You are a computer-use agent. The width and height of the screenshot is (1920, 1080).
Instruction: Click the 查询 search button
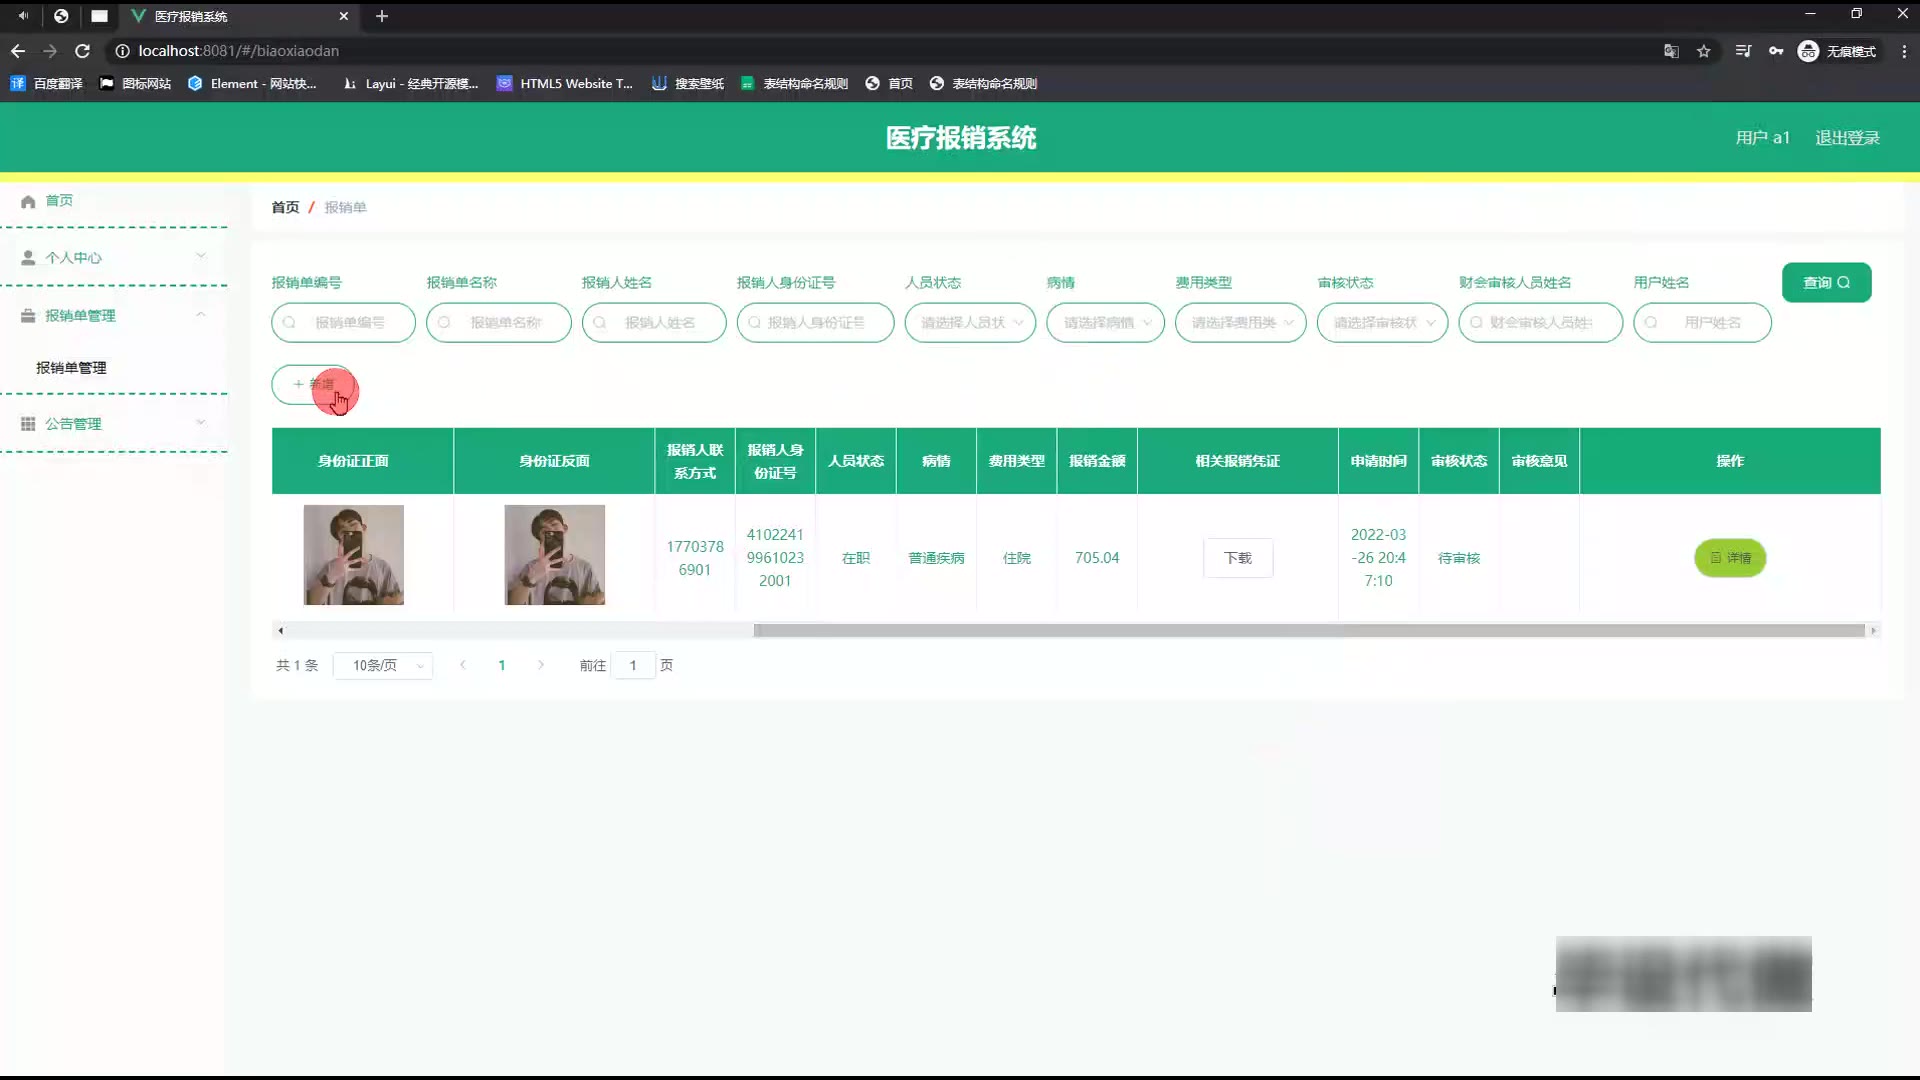[x=1826, y=282]
